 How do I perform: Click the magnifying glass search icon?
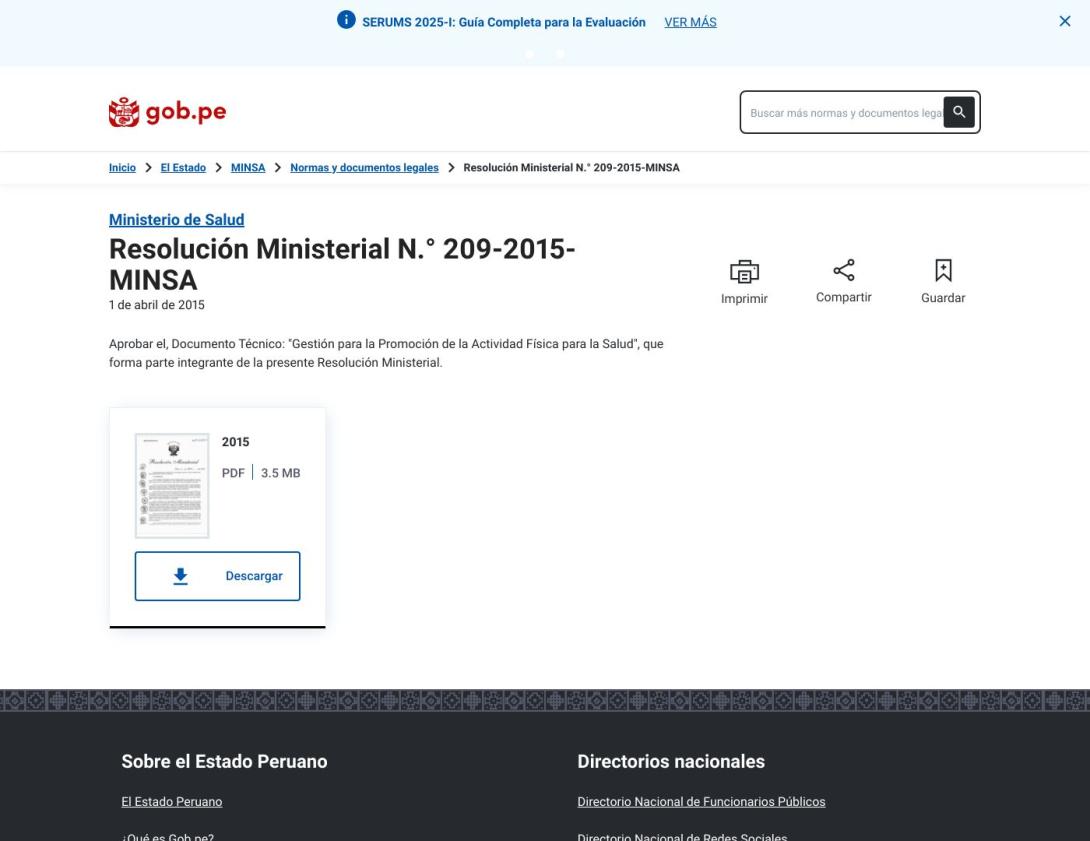click(x=959, y=112)
